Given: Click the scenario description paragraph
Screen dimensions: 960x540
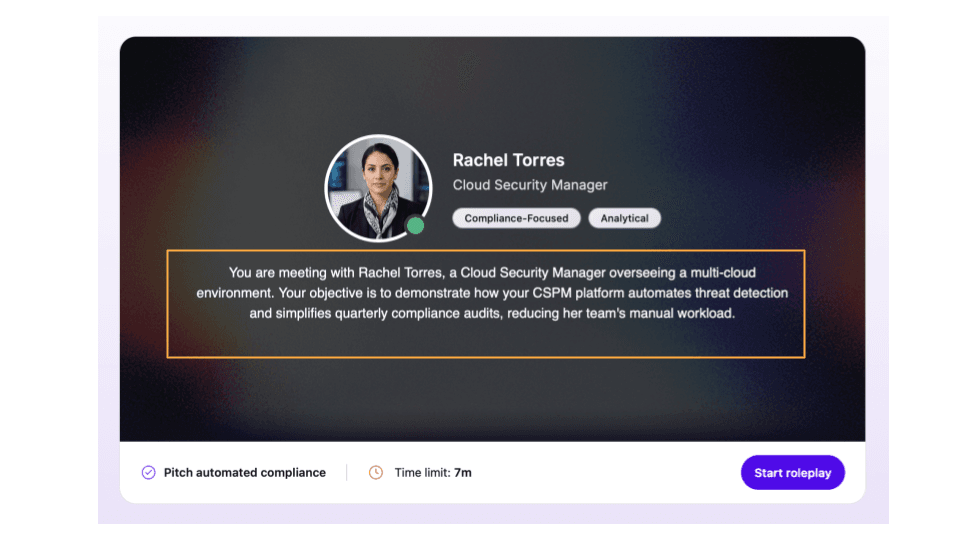Looking at the screenshot, I should pos(492,293).
